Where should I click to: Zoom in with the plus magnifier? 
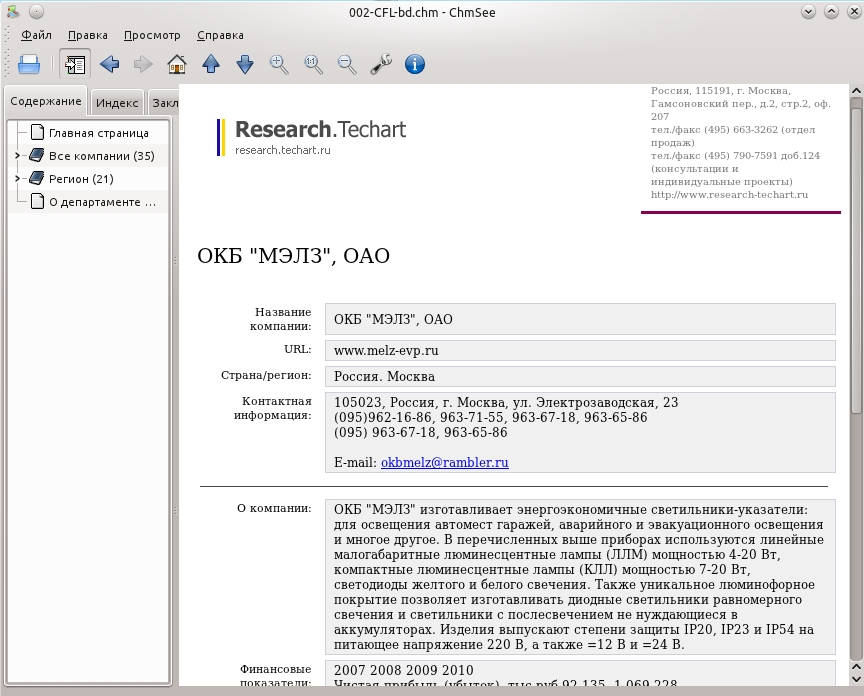pos(279,64)
